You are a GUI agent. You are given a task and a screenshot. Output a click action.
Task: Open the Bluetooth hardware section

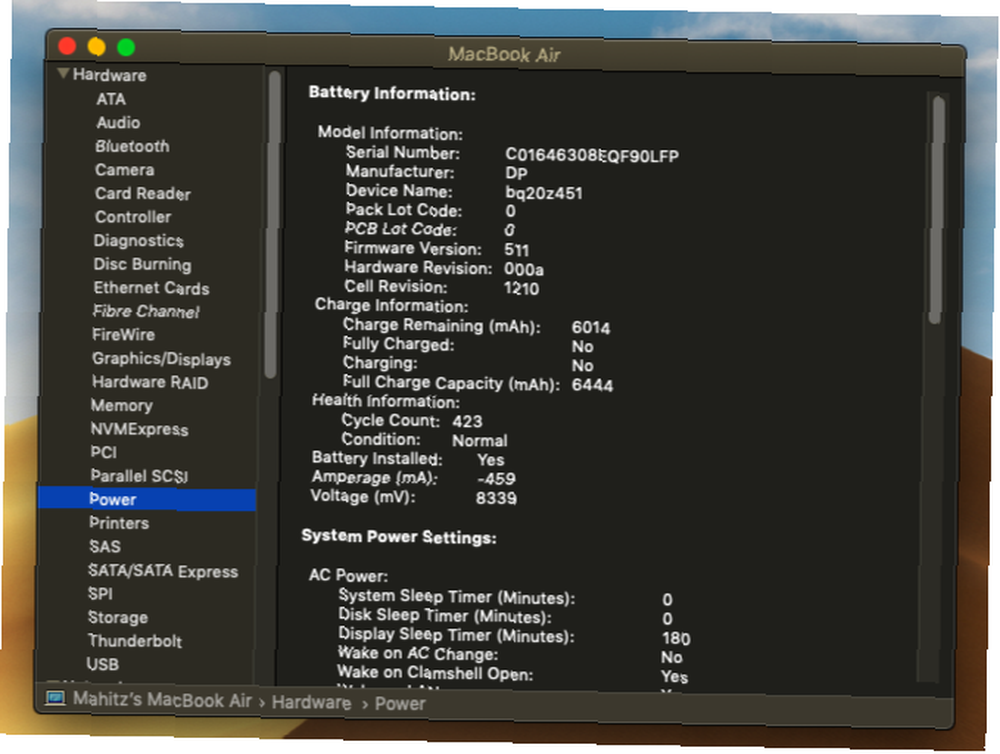(132, 146)
